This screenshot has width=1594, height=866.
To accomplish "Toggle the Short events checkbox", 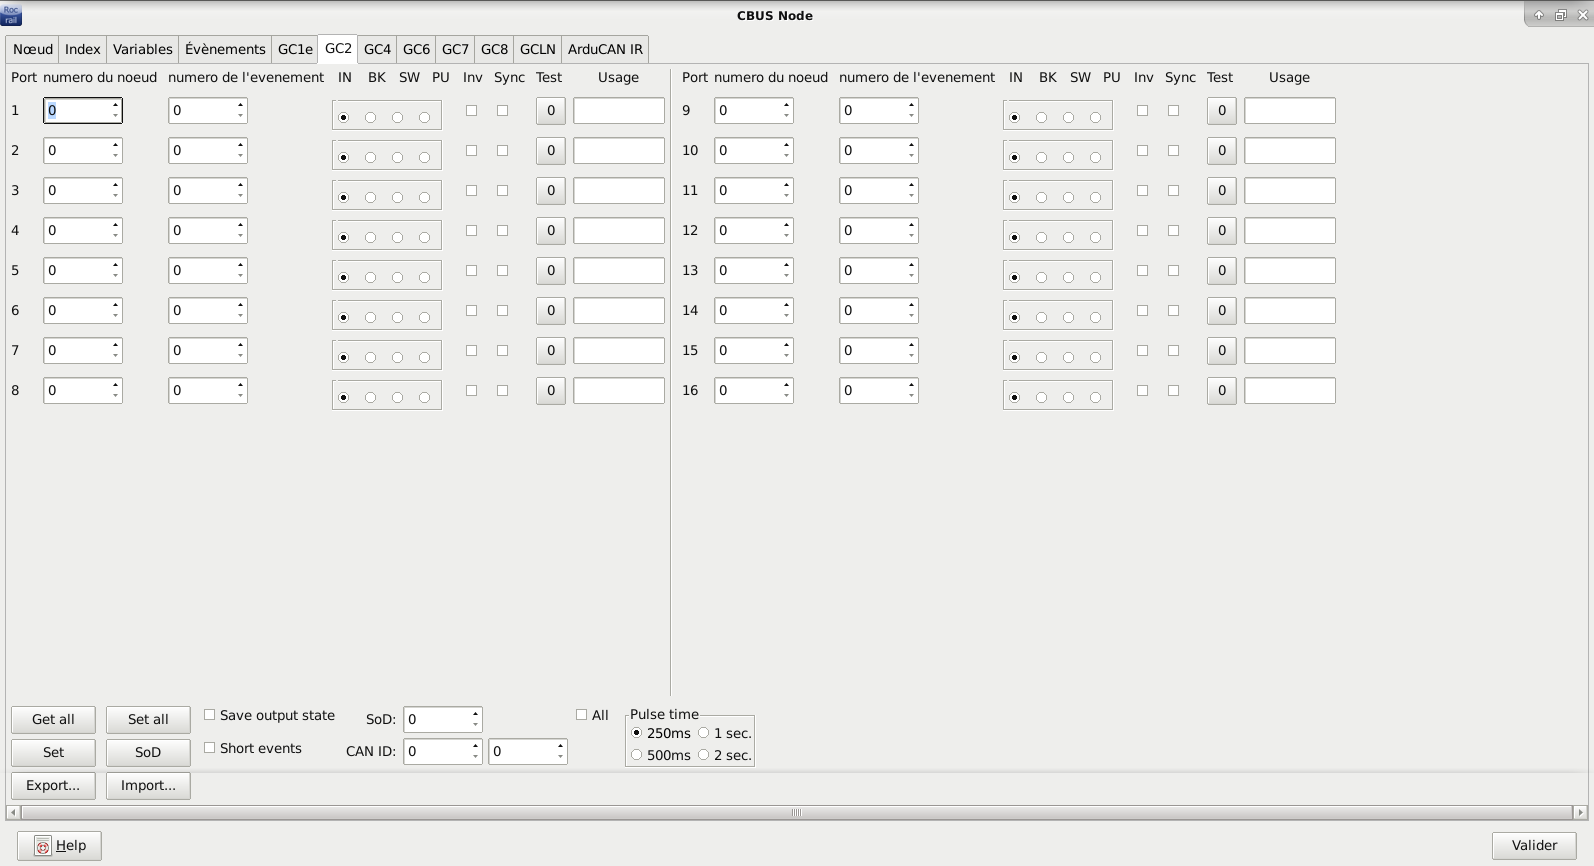I will [210, 748].
